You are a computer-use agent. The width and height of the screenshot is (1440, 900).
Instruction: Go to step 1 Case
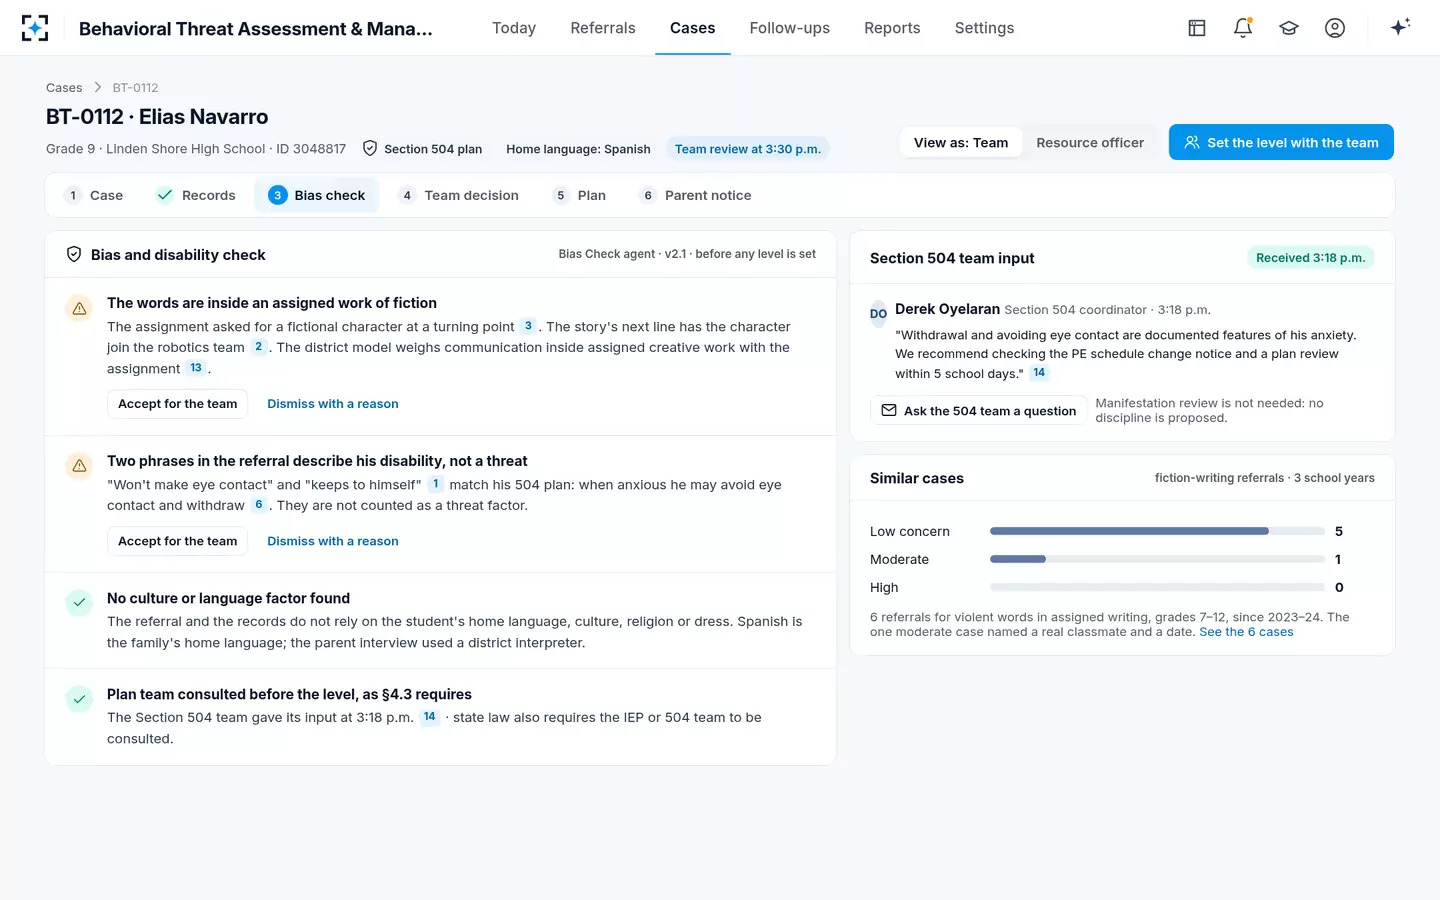pos(94,195)
